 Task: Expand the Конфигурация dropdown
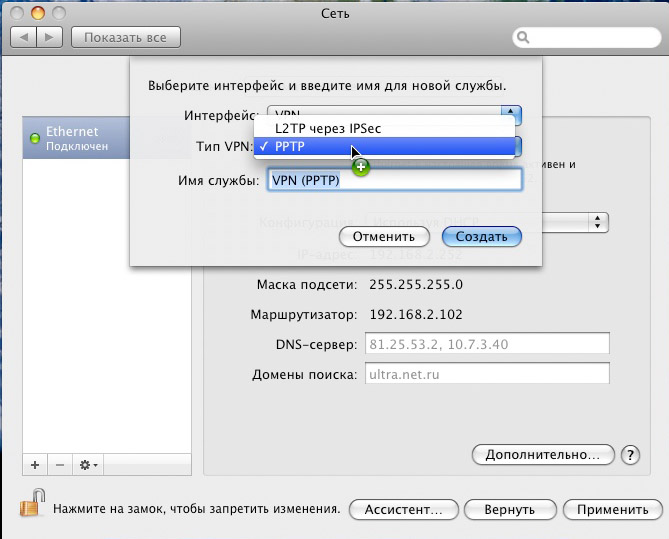tap(598, 222)
